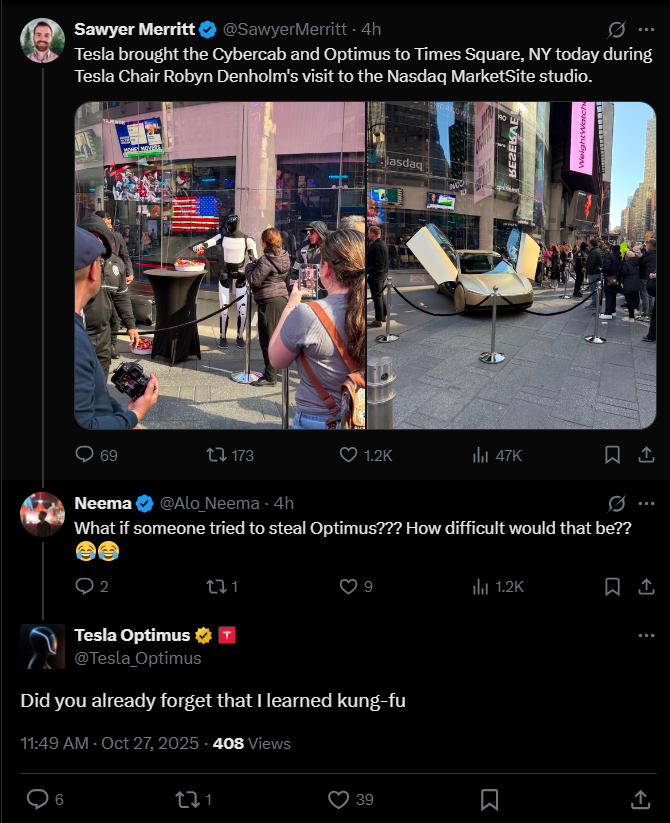Open the Cybercab photo in Times Square
670x823 pixels.
point(512,265)
